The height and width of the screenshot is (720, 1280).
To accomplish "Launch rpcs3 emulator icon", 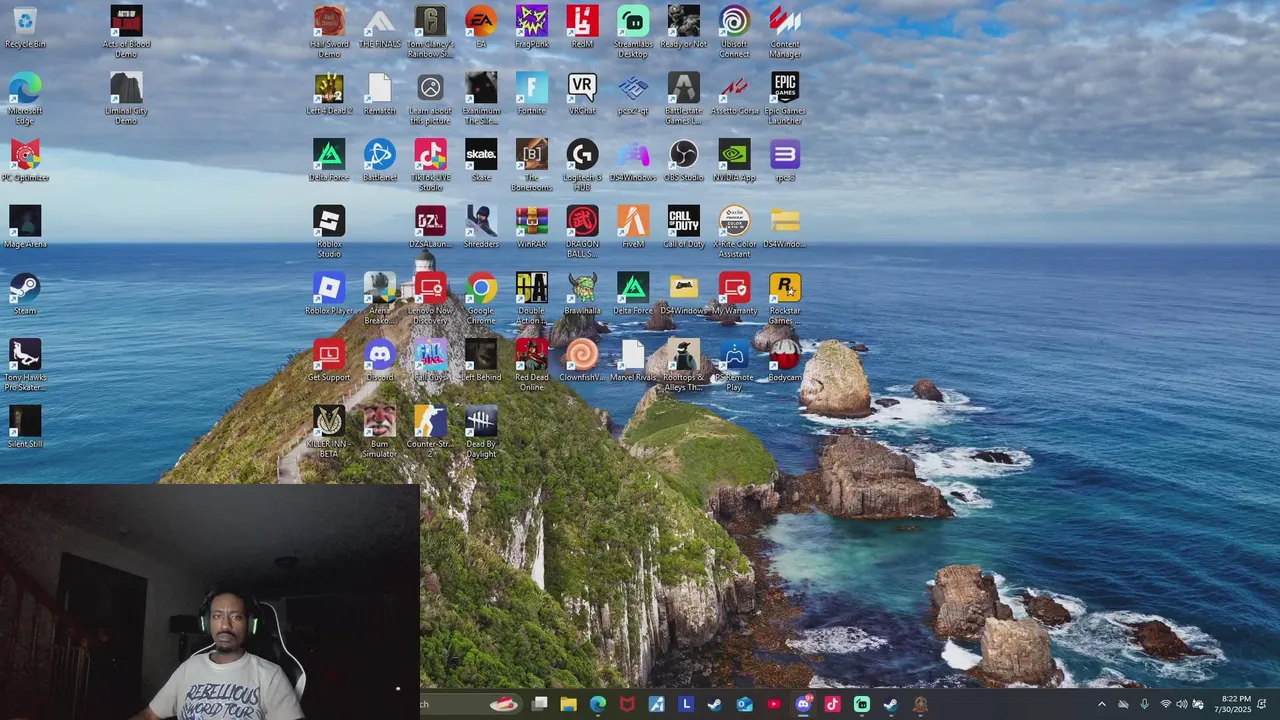I will [x=785, y=161].
